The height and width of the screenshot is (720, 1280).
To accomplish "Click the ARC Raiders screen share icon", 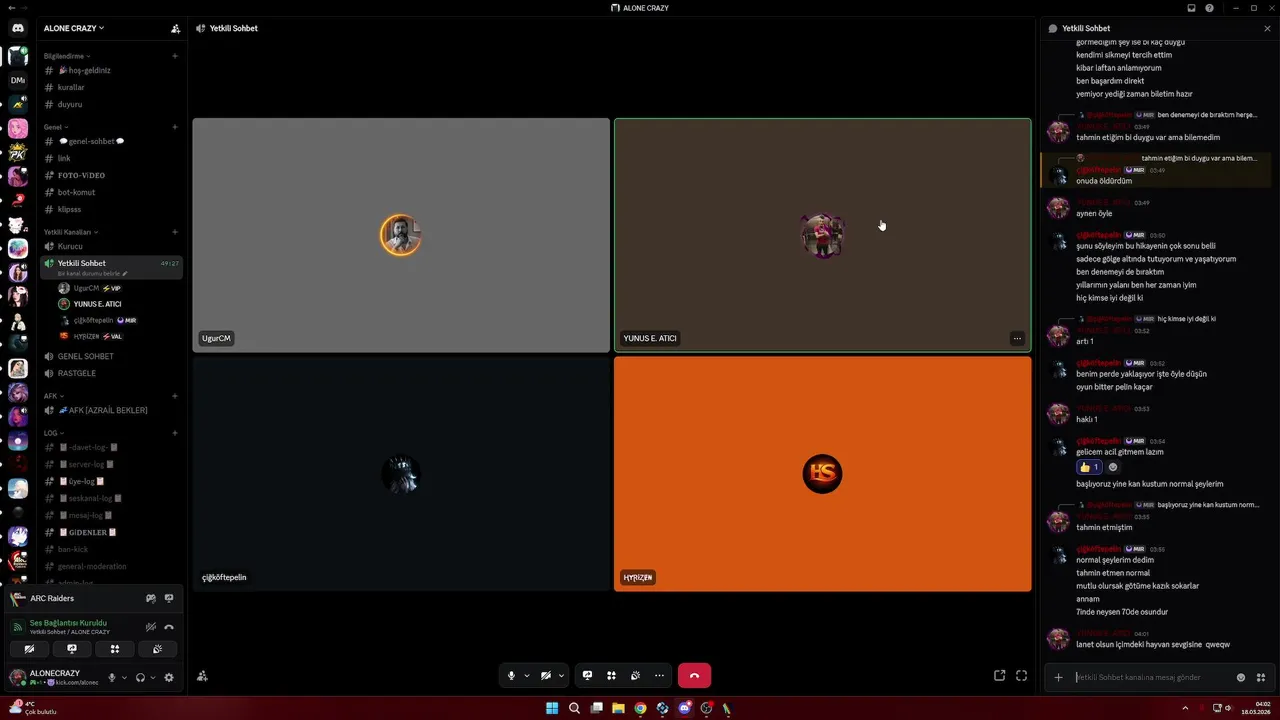I will pyautogui.click(x=169, y=598).
